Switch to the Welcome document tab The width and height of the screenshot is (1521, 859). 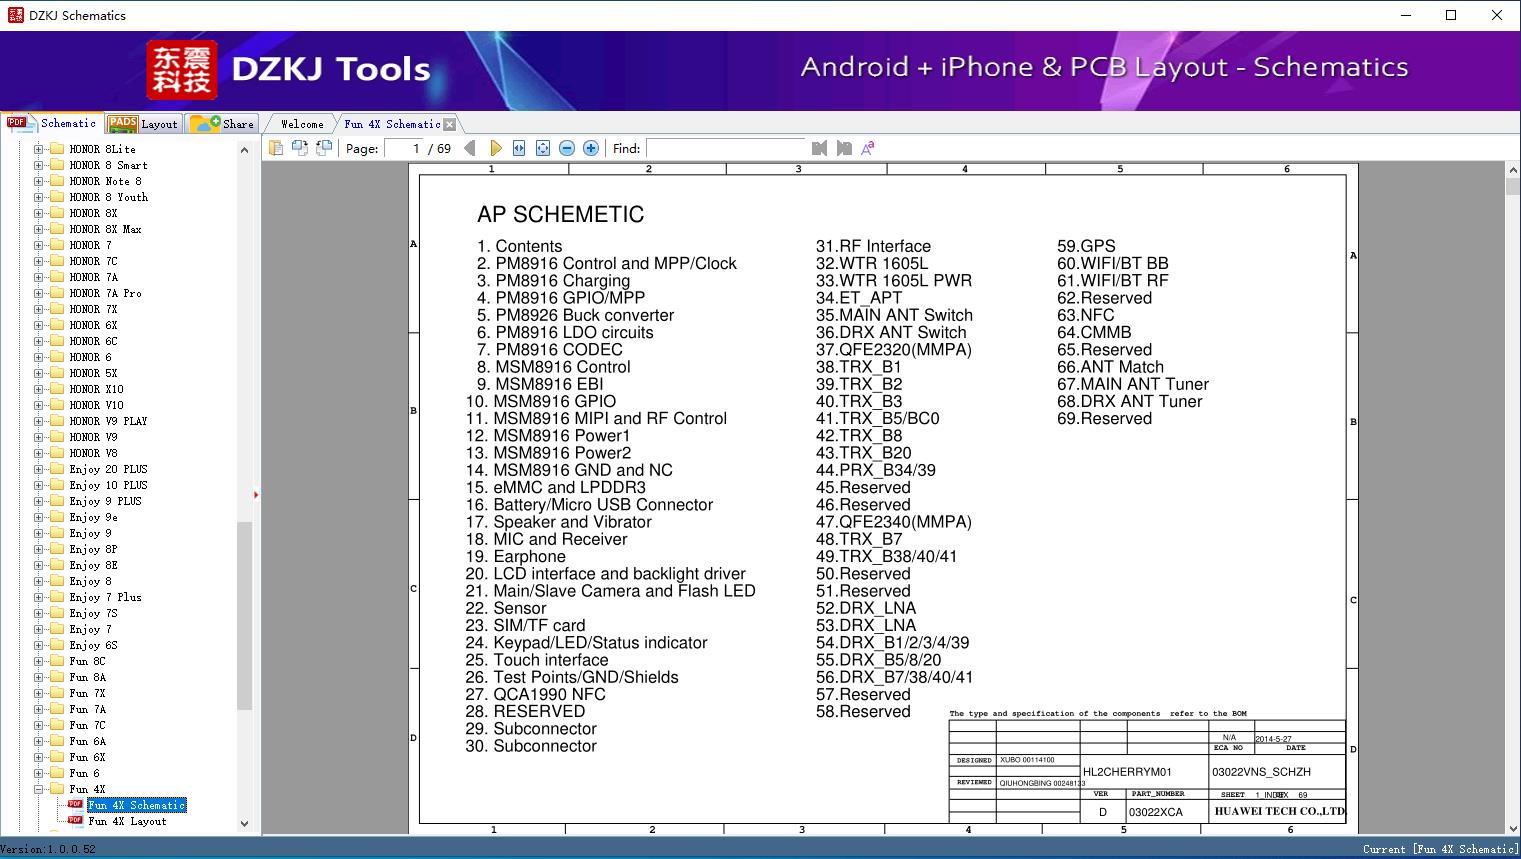click(x=302, y=124)
